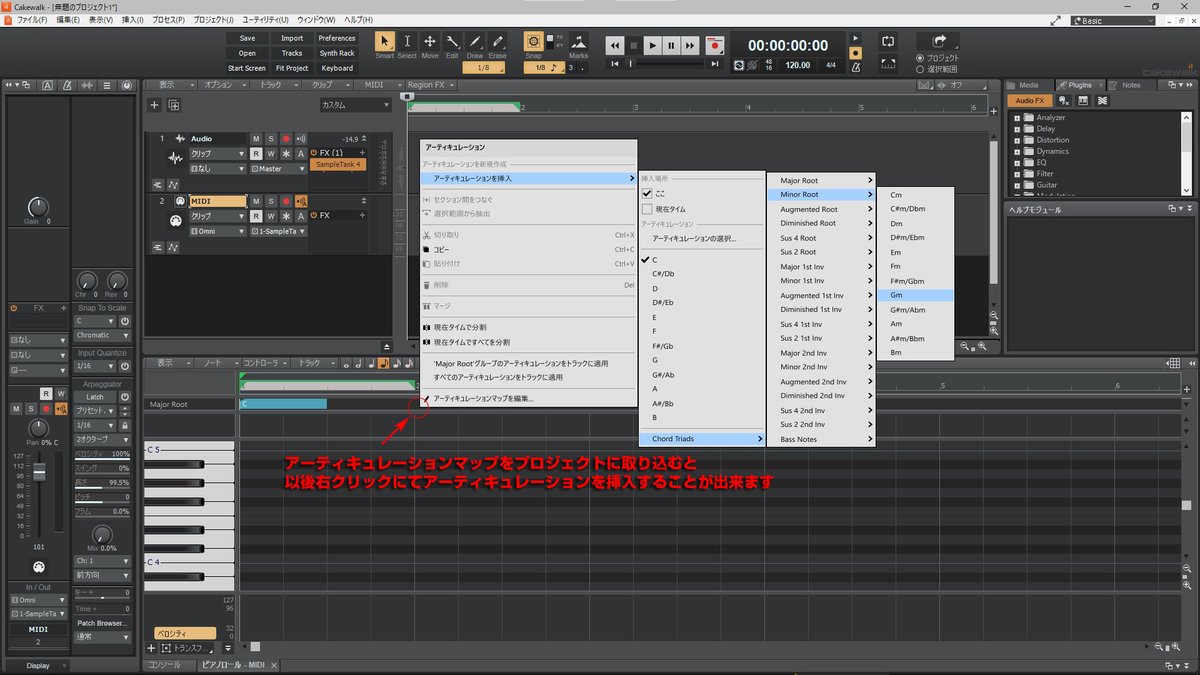Click the transport Record button
This screenshot has height=675, width=1200.
click(714, 45)
